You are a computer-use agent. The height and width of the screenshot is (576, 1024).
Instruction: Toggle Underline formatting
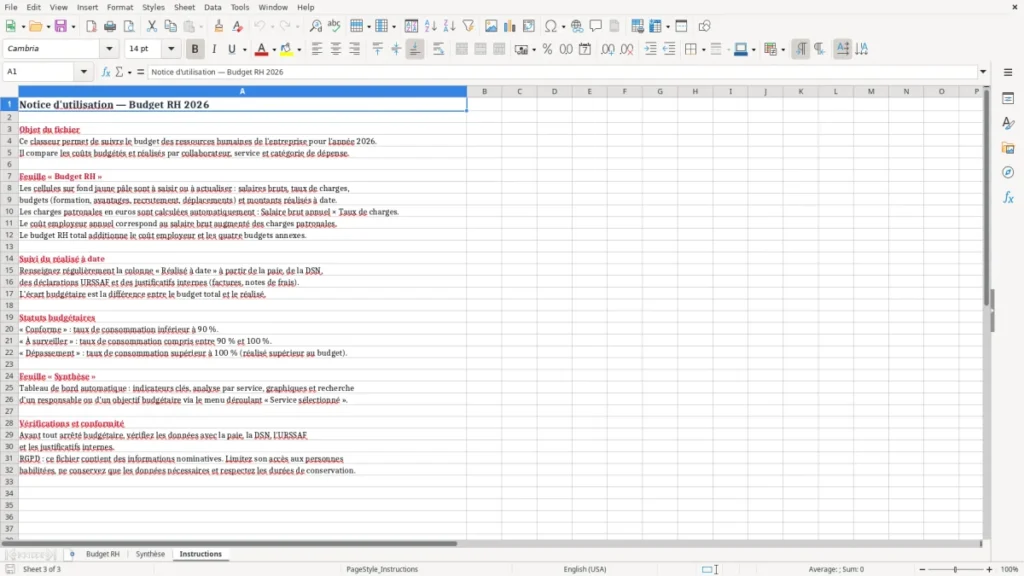coord(231,49)
